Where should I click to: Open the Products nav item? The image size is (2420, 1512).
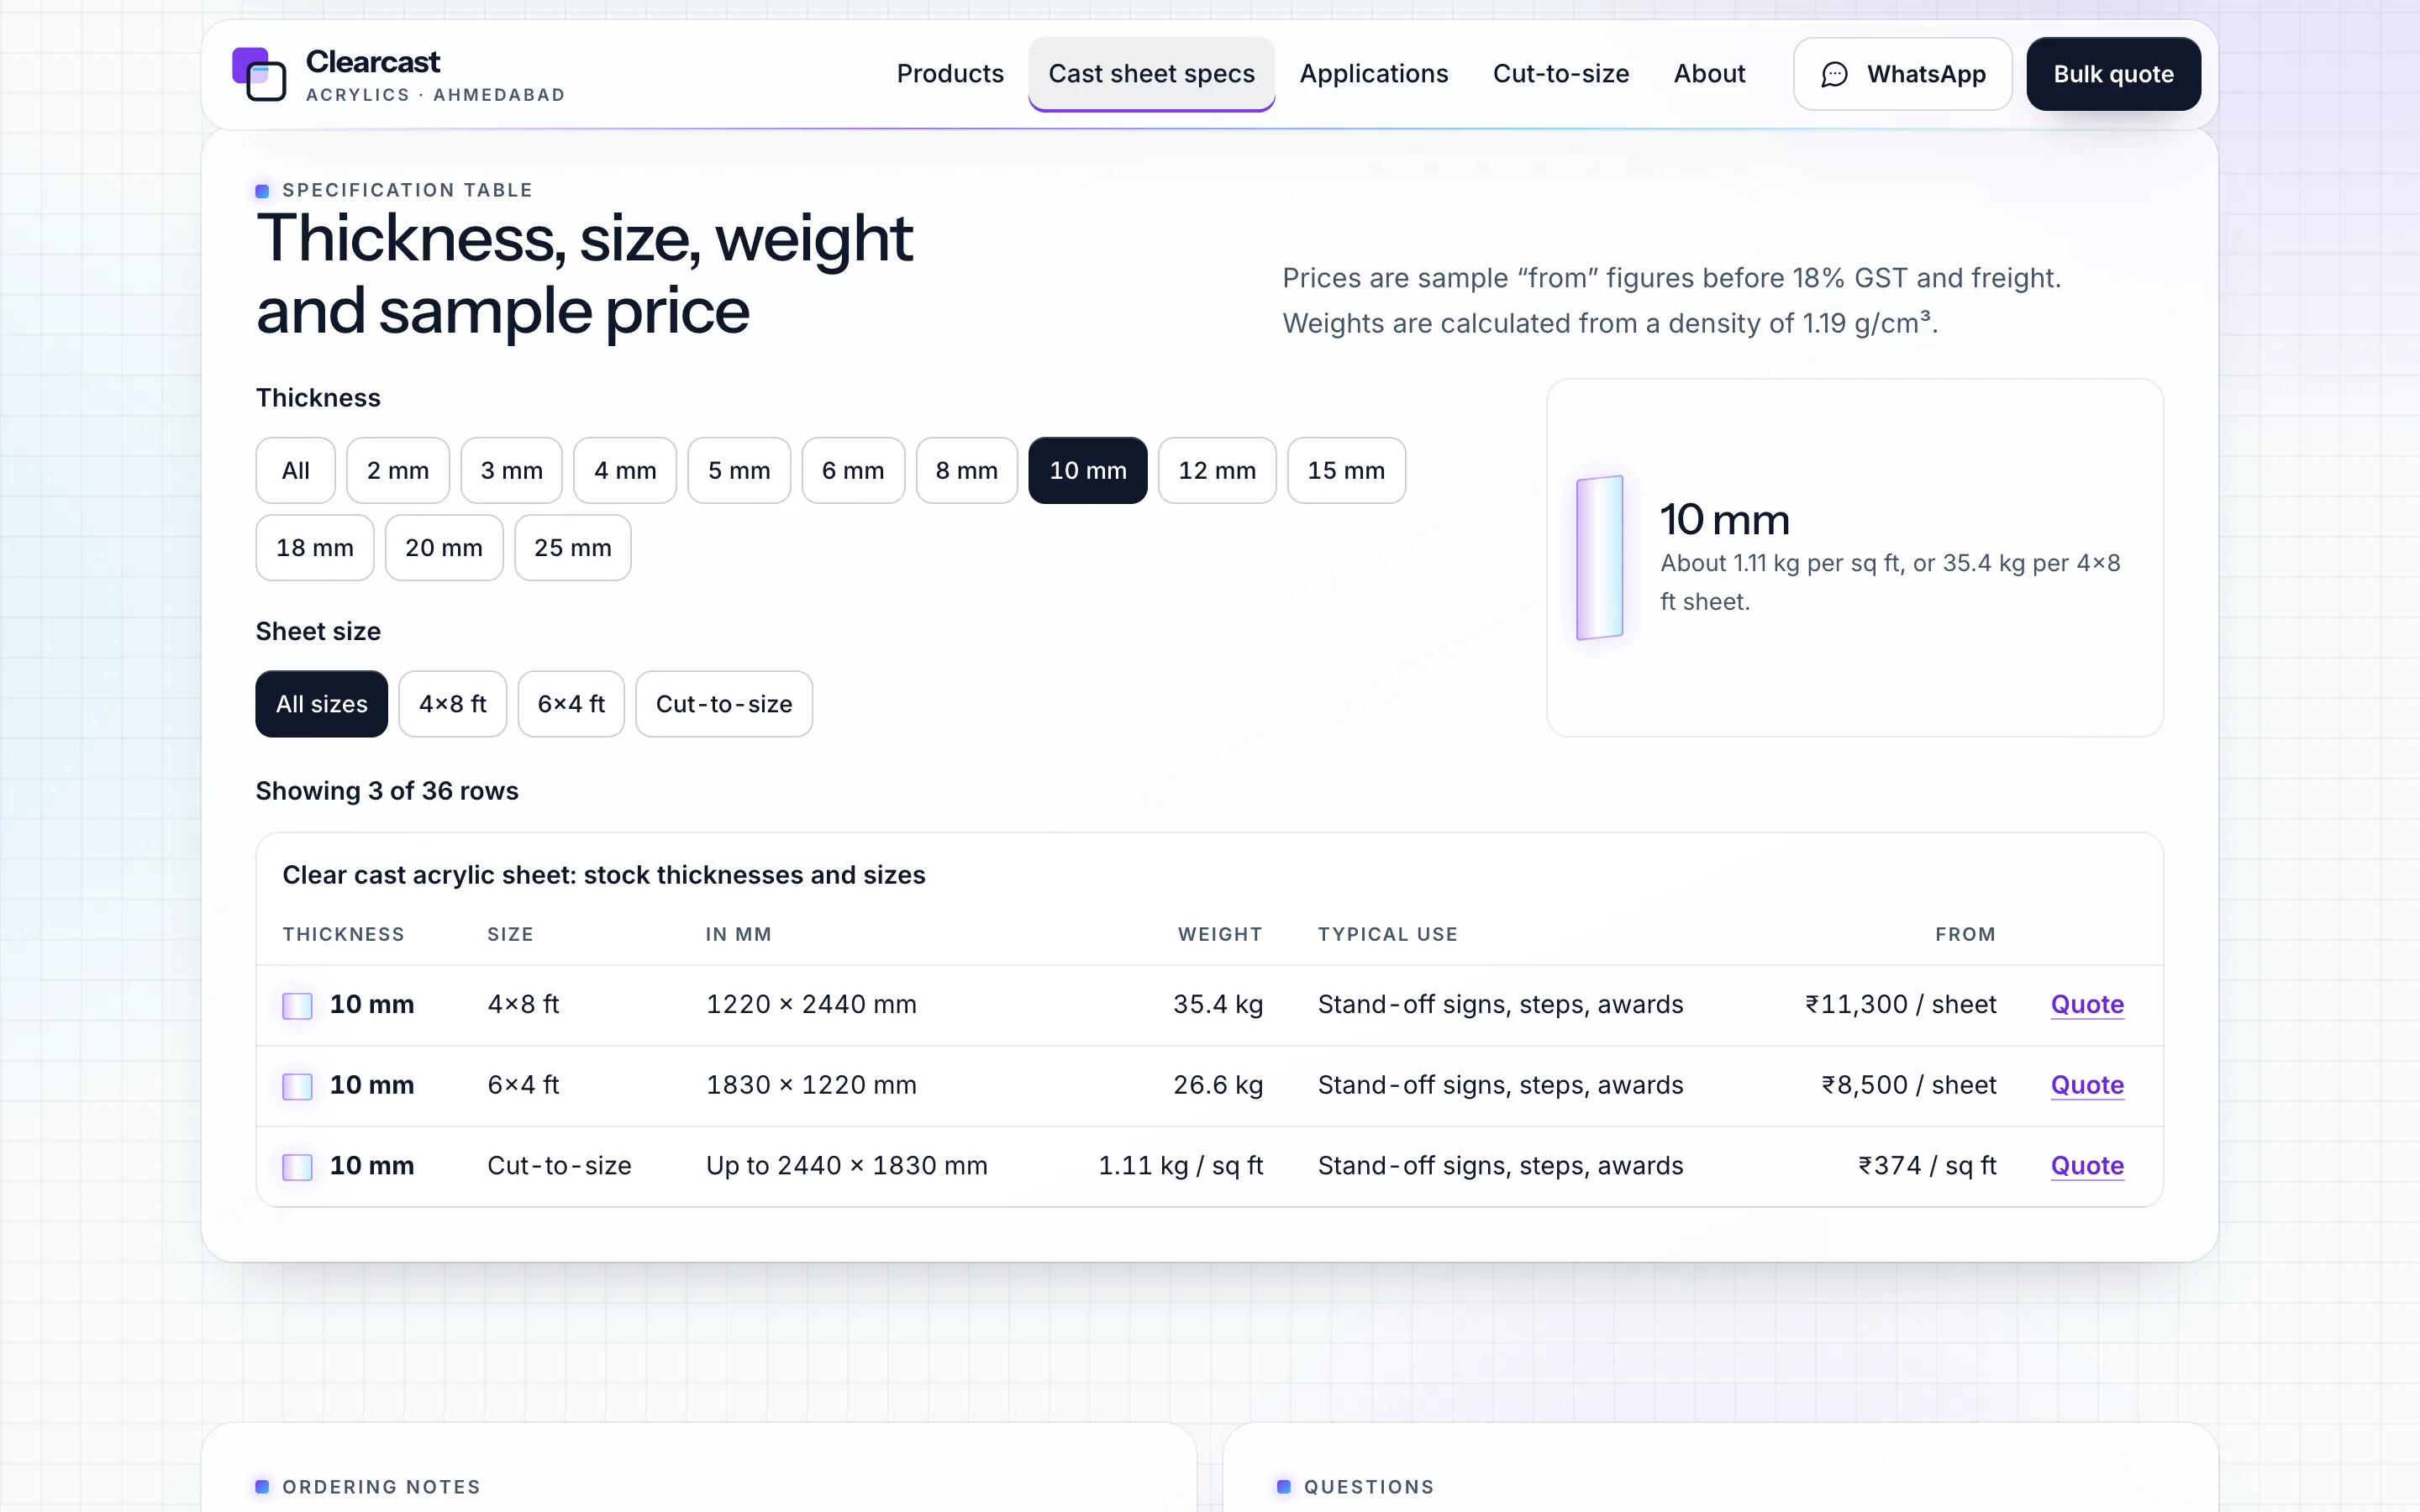point(950,74)
